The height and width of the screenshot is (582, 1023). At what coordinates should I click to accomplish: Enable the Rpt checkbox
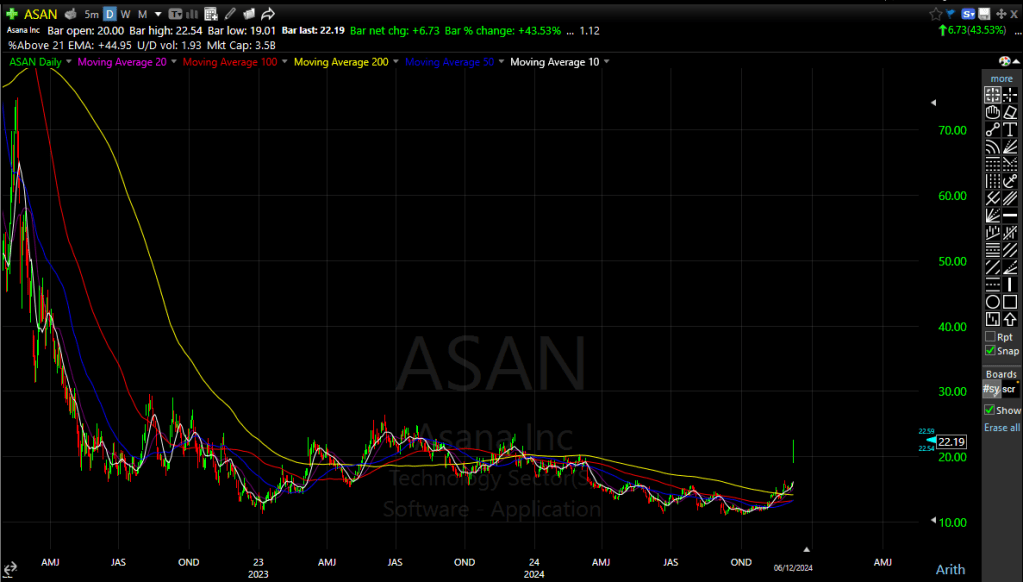tap(990, 337)
